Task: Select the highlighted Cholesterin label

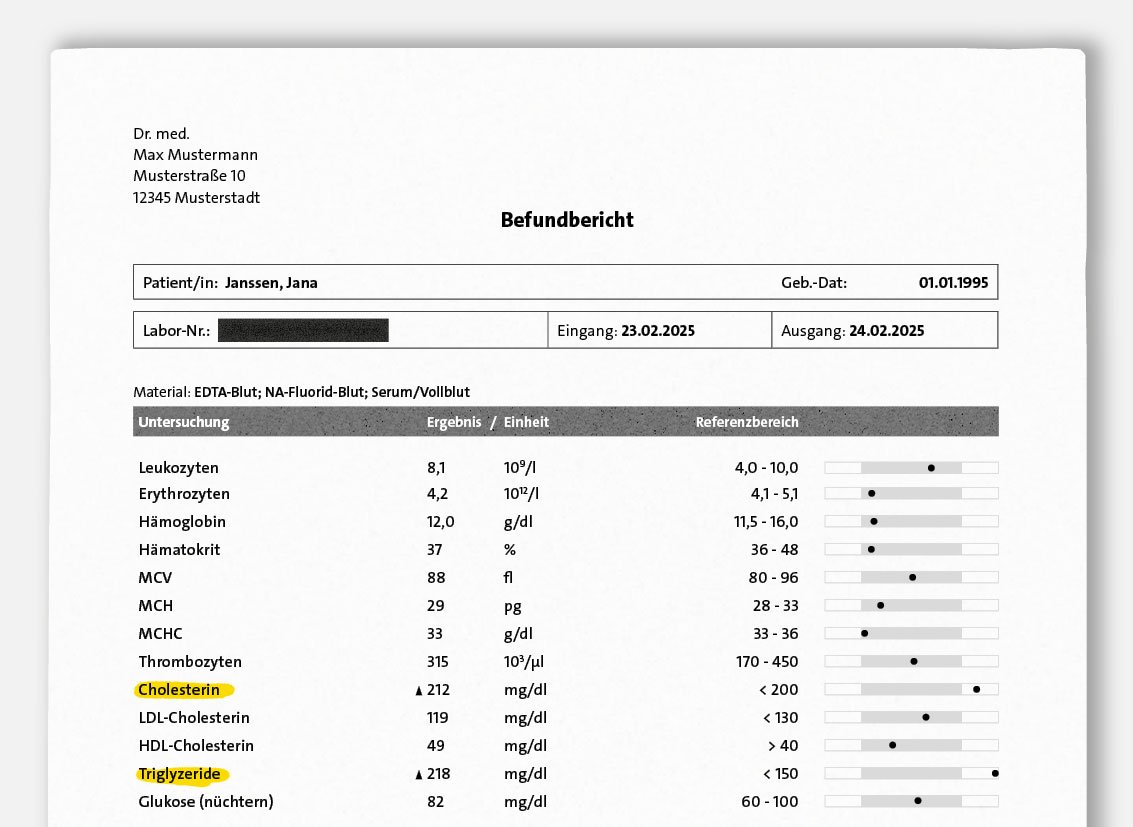Action: pos(179,690)
